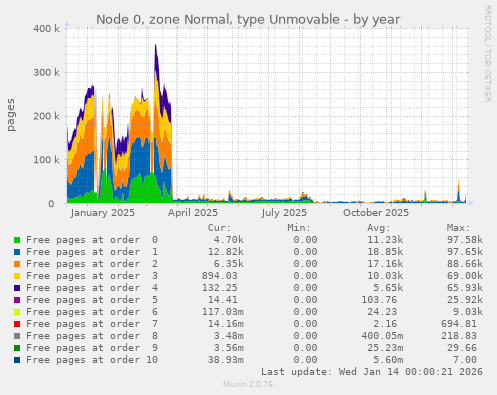This screenshot has height=395, width=497.
Task: Click the 97.58k max value
Action: pos(465,240)
